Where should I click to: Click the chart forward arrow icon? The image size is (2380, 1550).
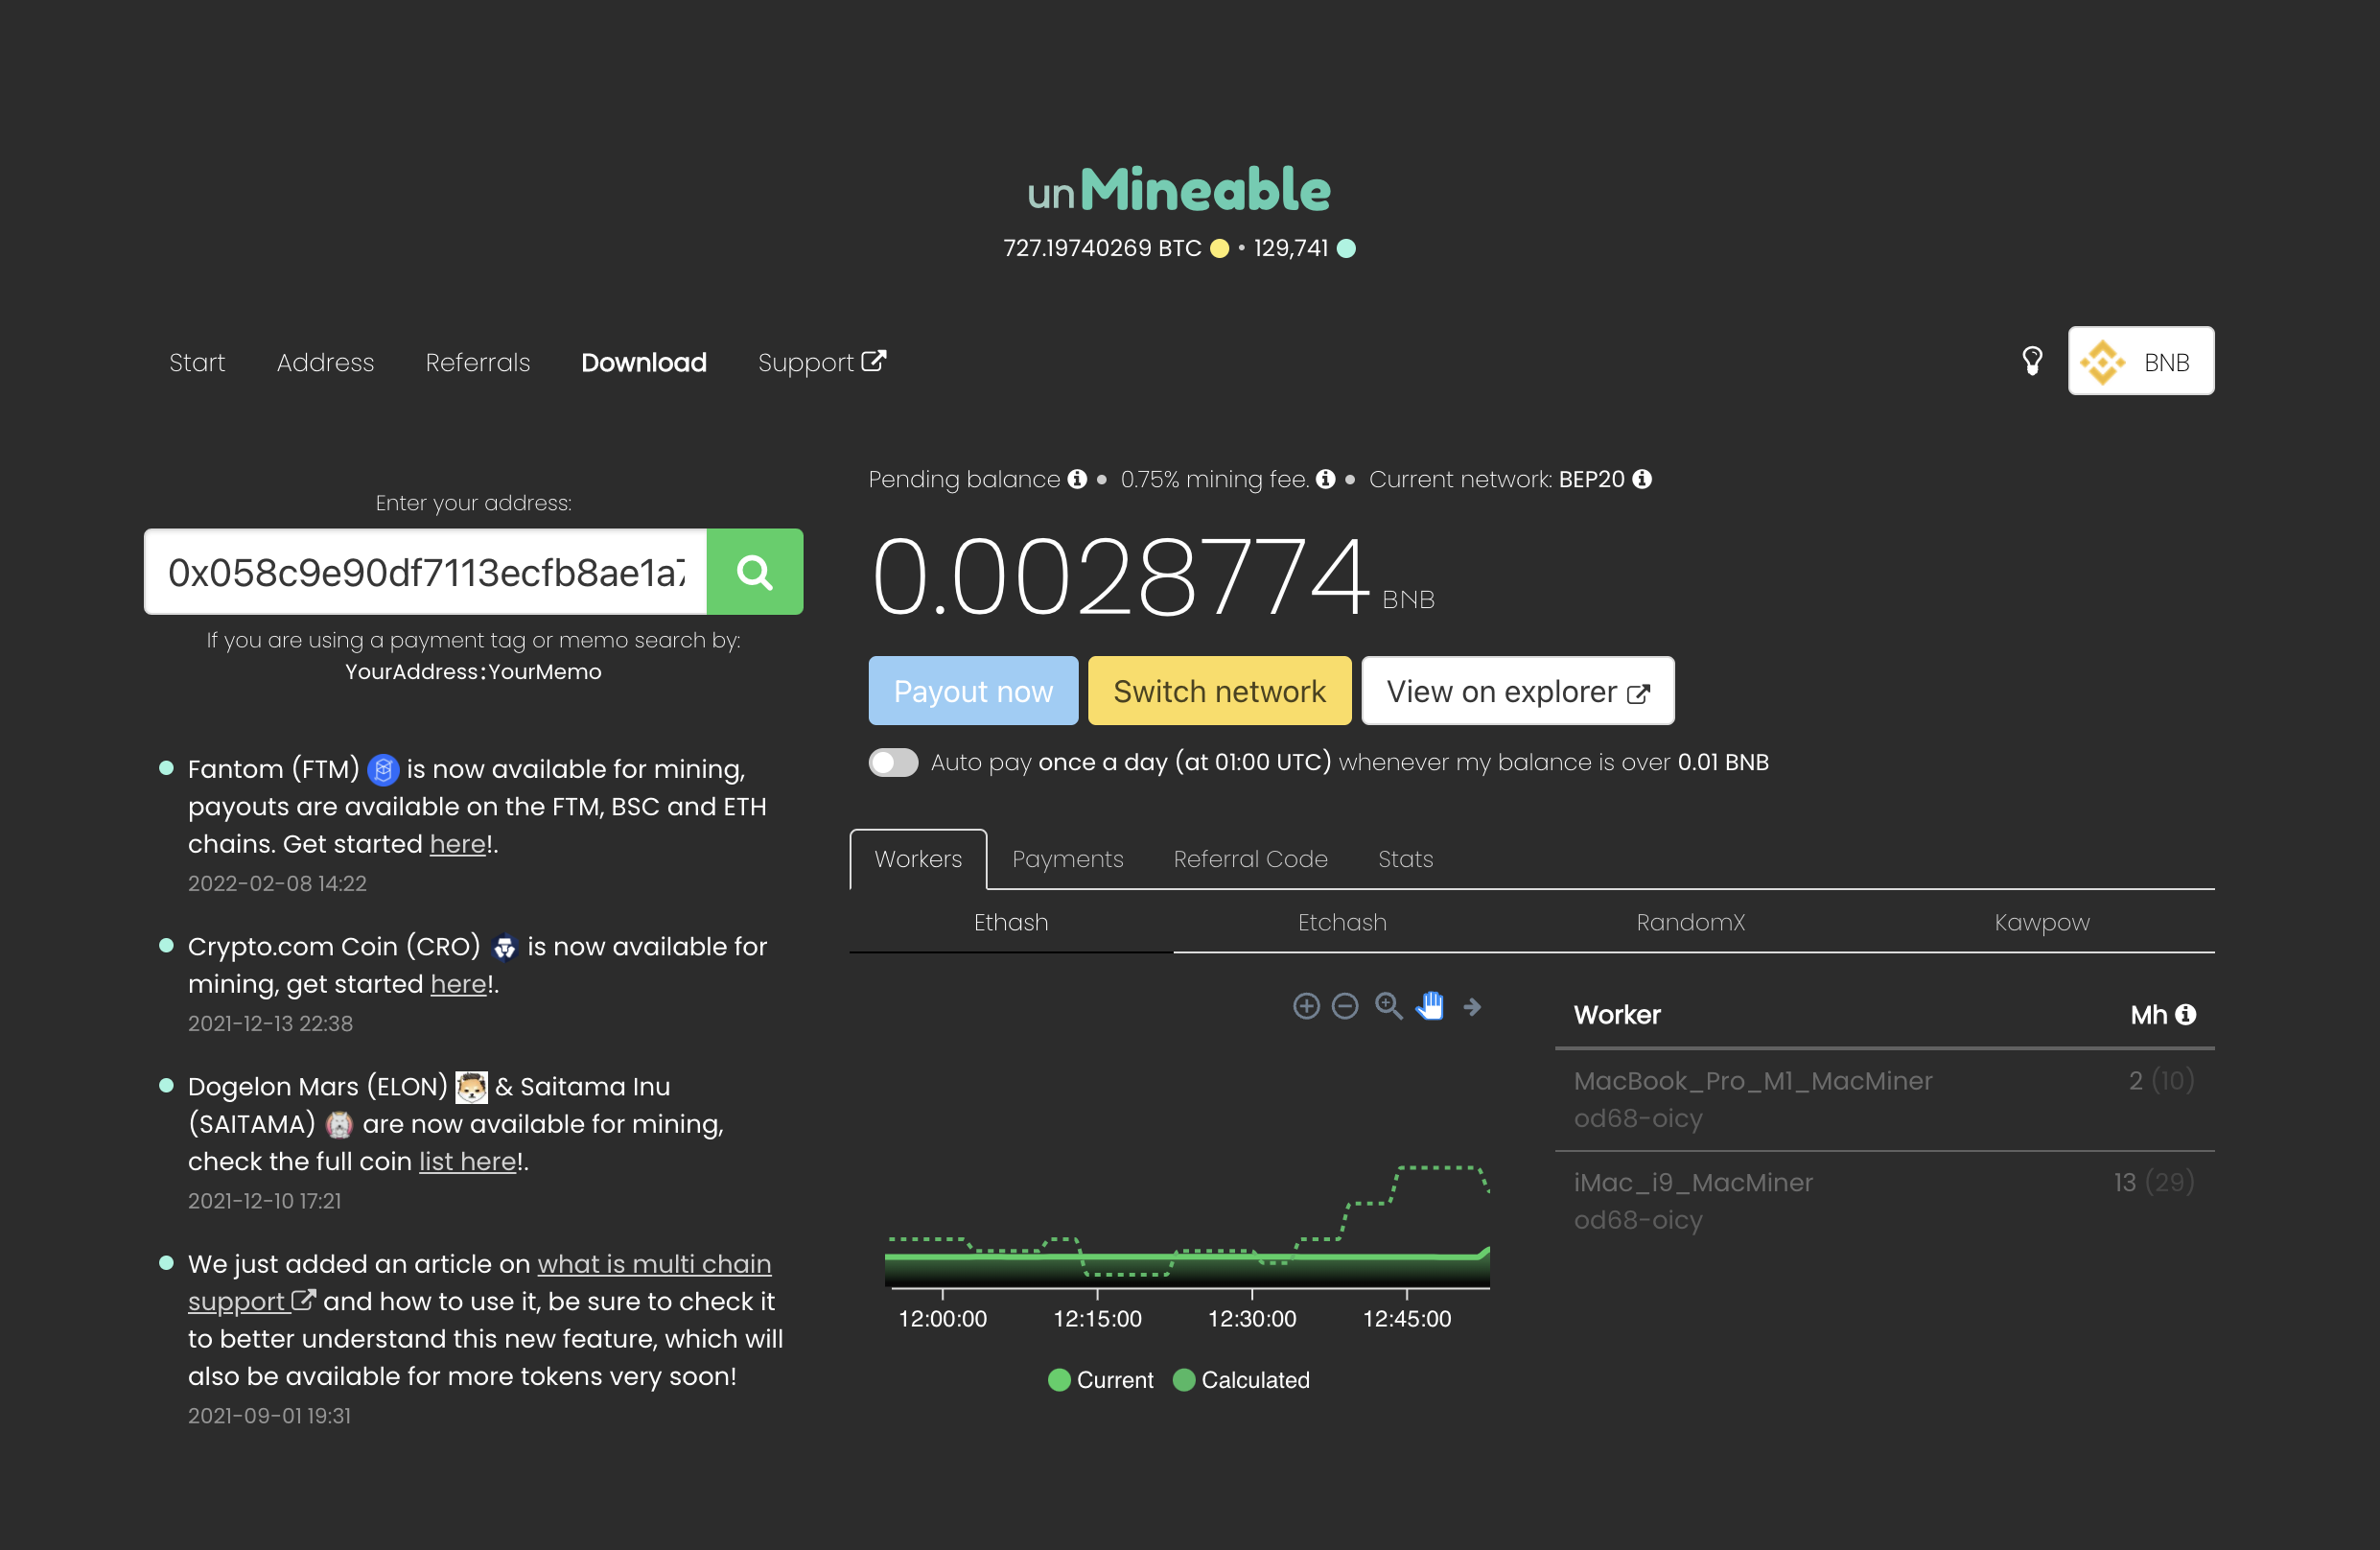pyautogui.click(x=1472, y=1006)
